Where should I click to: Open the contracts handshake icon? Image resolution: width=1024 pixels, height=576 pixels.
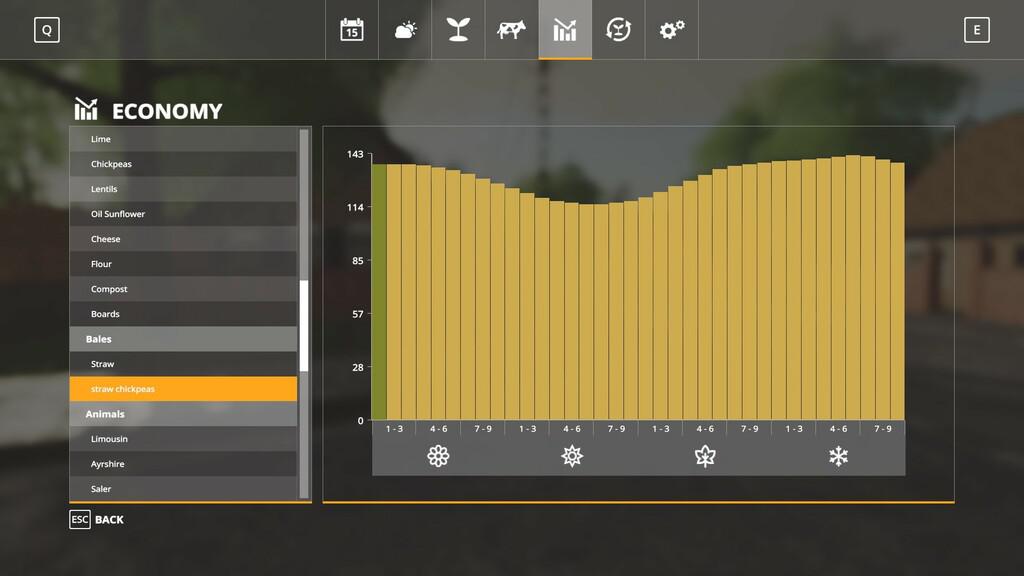point(618,30)
